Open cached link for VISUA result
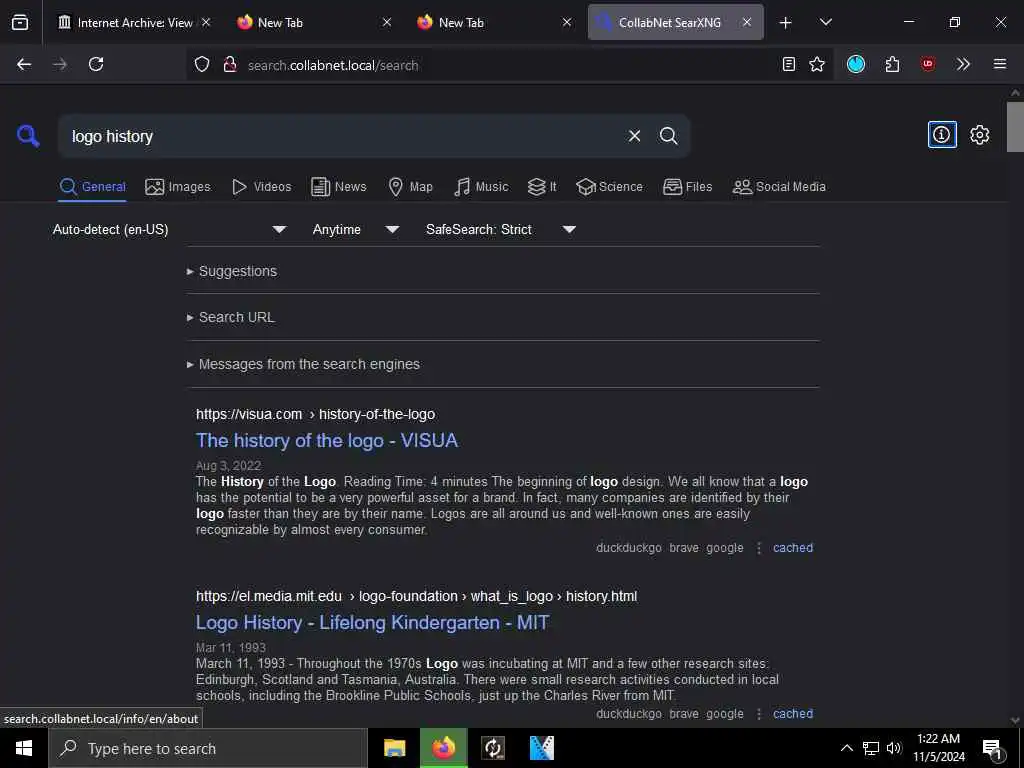Image resolution: width=1024 pixels, height=768 pixels. (x=793, y=548)
